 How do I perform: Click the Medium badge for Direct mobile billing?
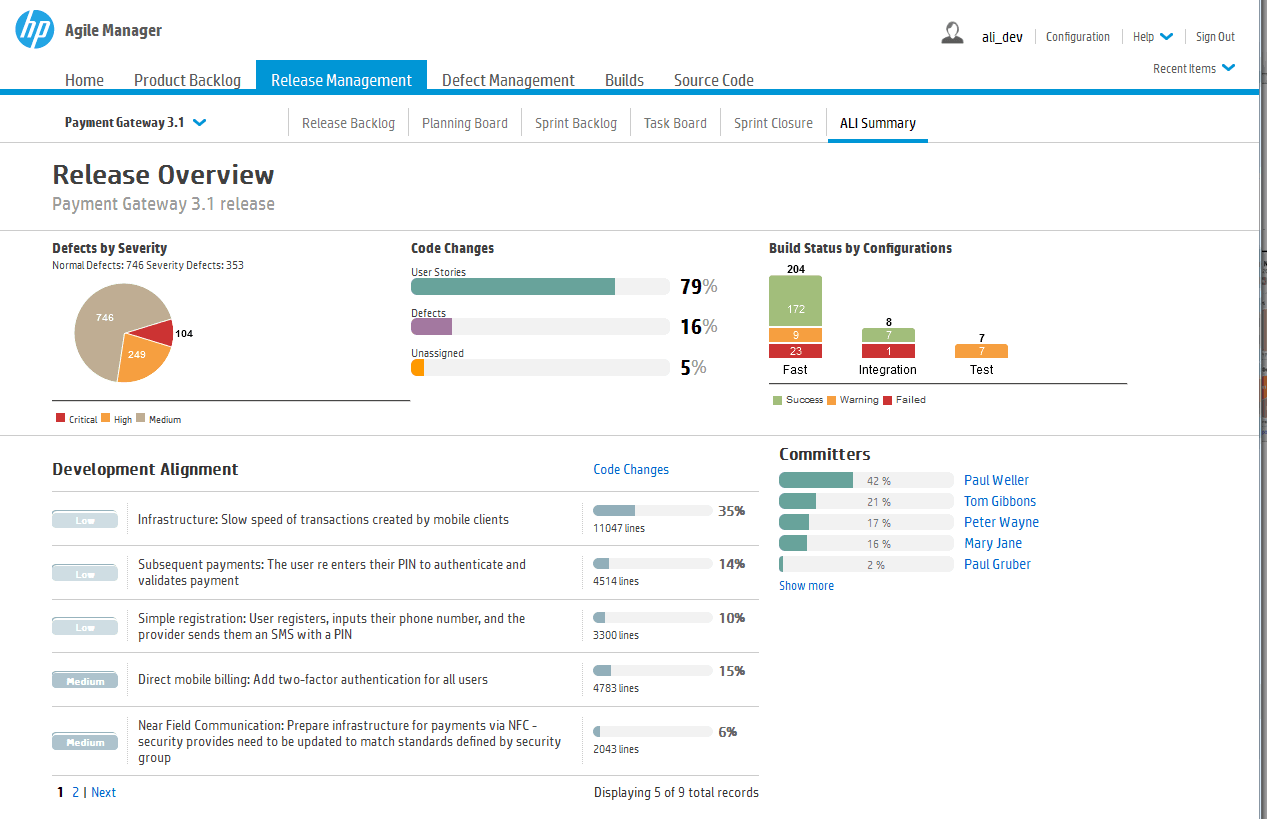point(85,681)
